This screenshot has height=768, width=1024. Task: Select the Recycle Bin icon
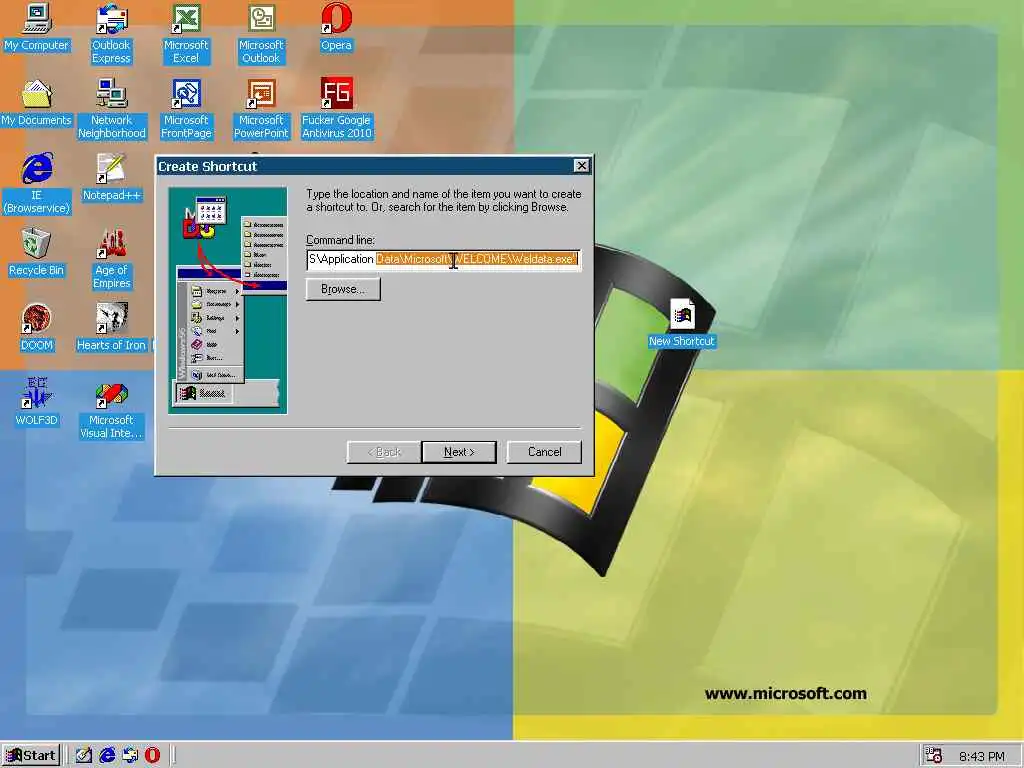click(x=36, y=253)
